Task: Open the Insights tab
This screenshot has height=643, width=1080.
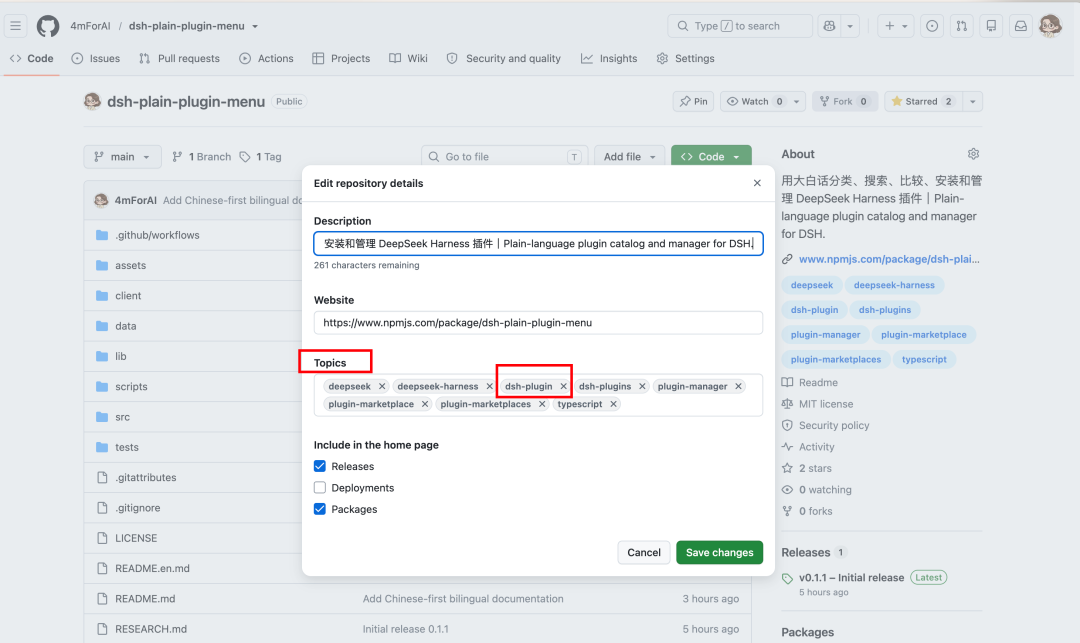Action: point(609,59)
